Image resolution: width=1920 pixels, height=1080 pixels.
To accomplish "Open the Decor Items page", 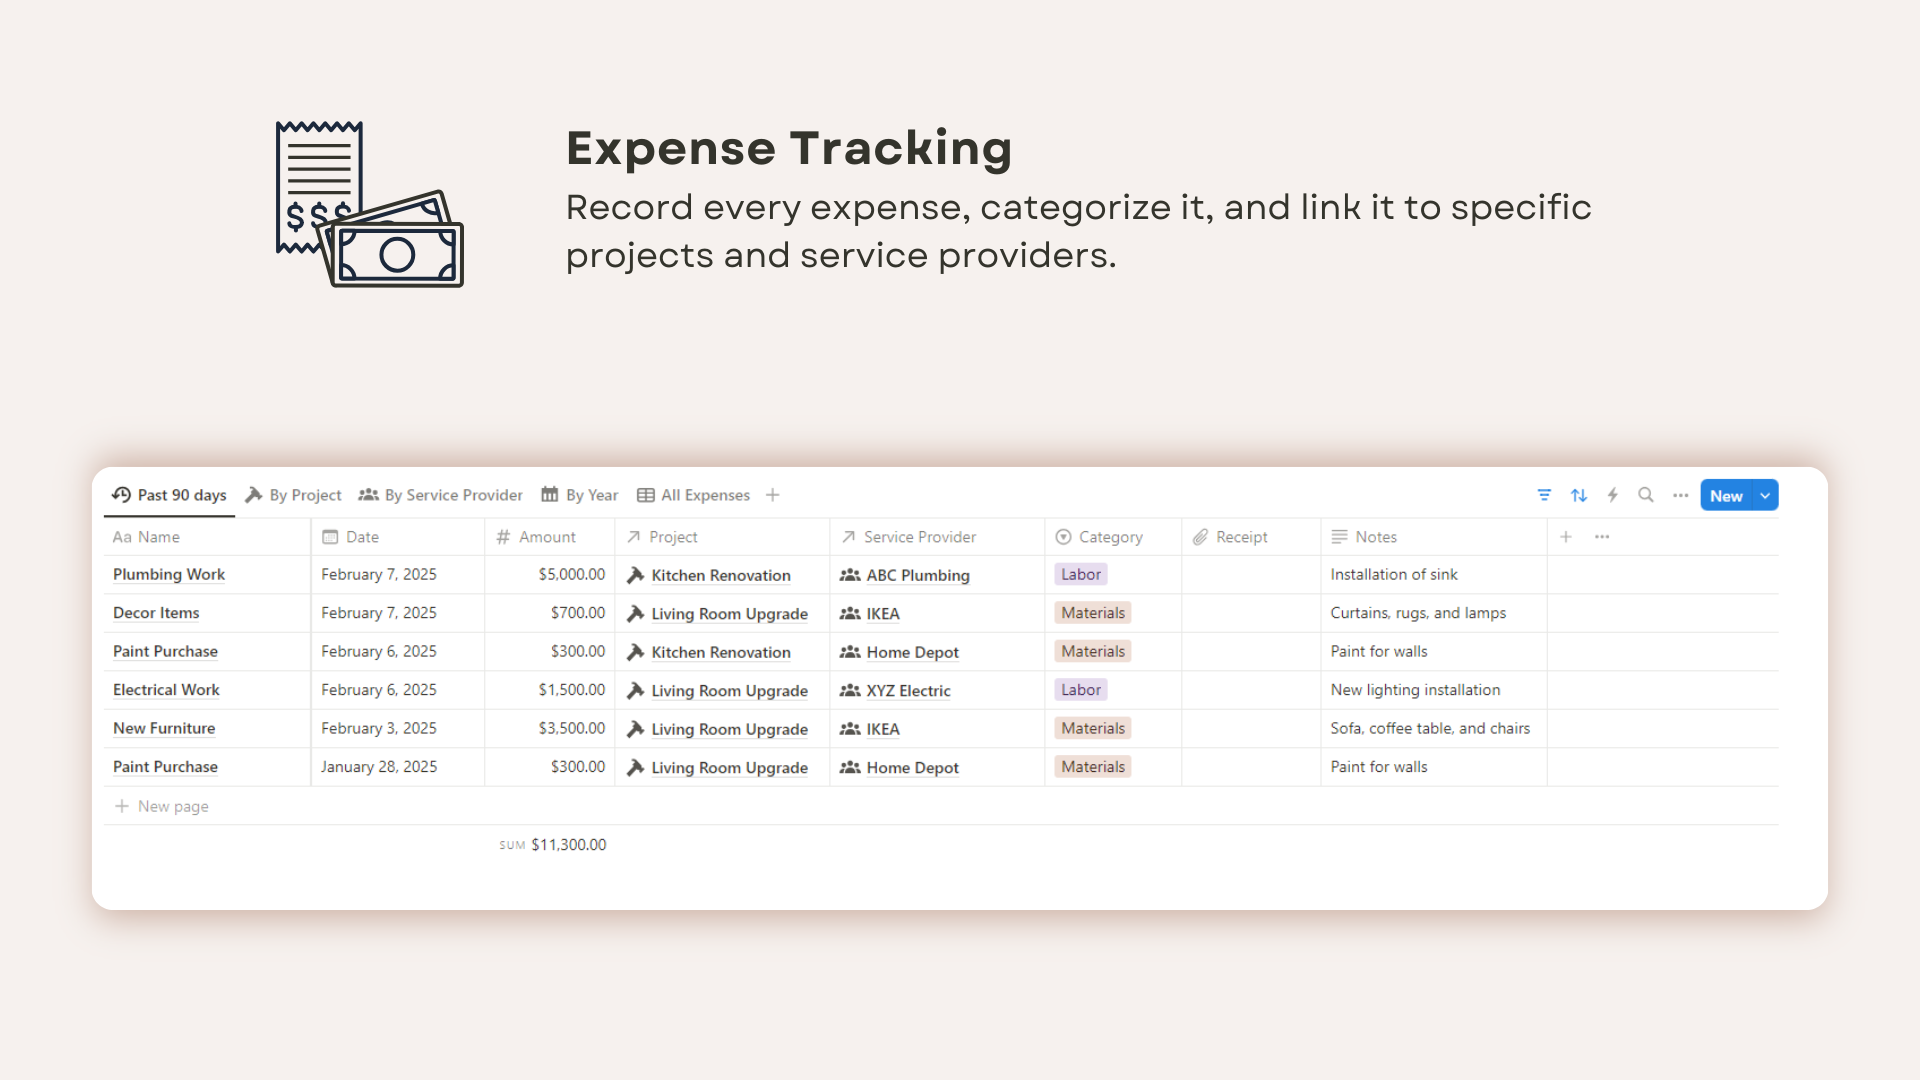I will (x=156, y=613).
